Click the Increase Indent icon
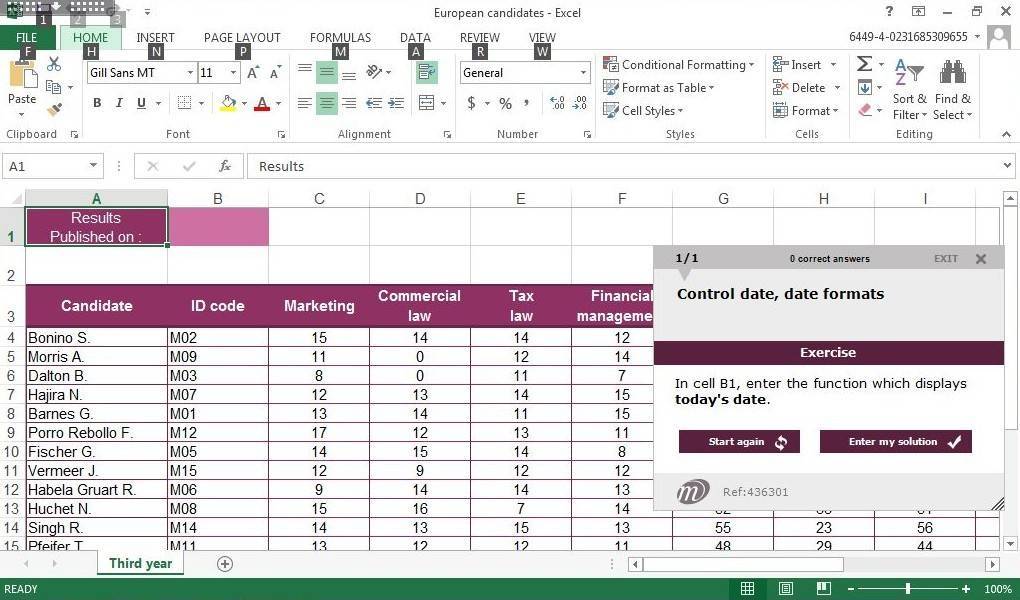The width and height of the screenshot is (1020, 600). click(396, 103)
